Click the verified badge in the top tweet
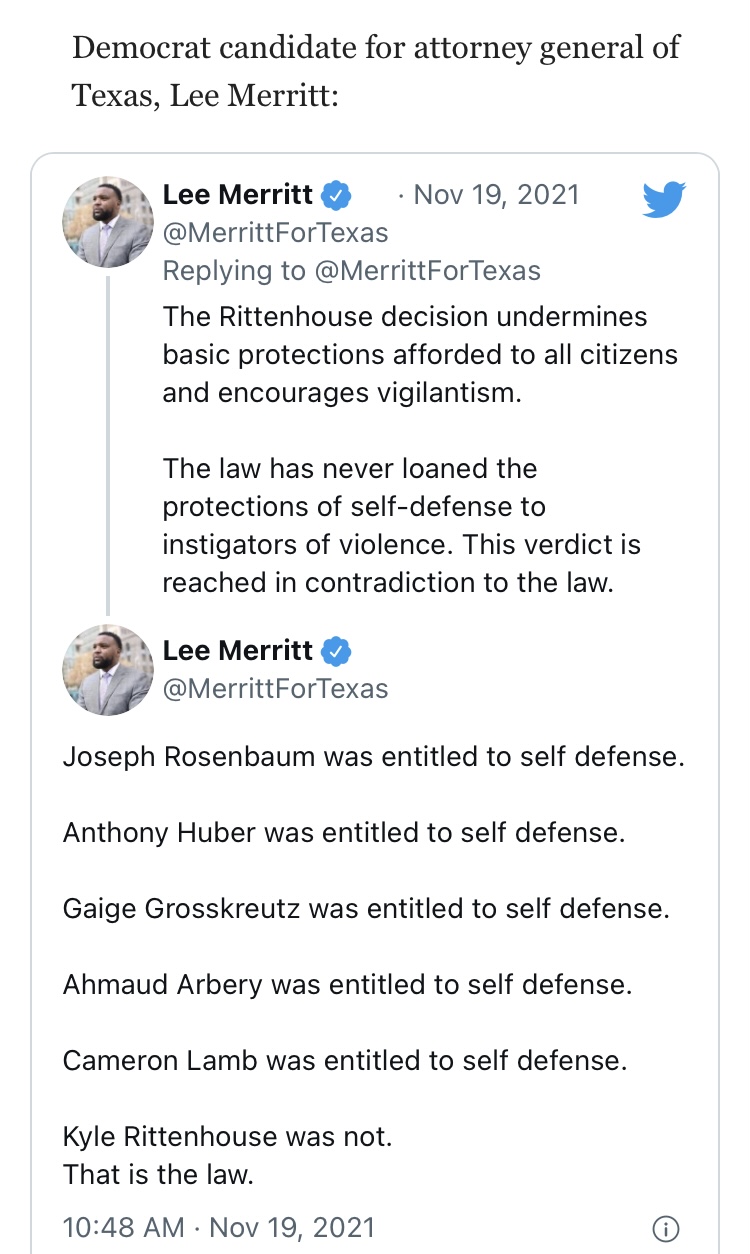Image resolution: width=750 pixels, height=1254 pixels. point(339,195)
